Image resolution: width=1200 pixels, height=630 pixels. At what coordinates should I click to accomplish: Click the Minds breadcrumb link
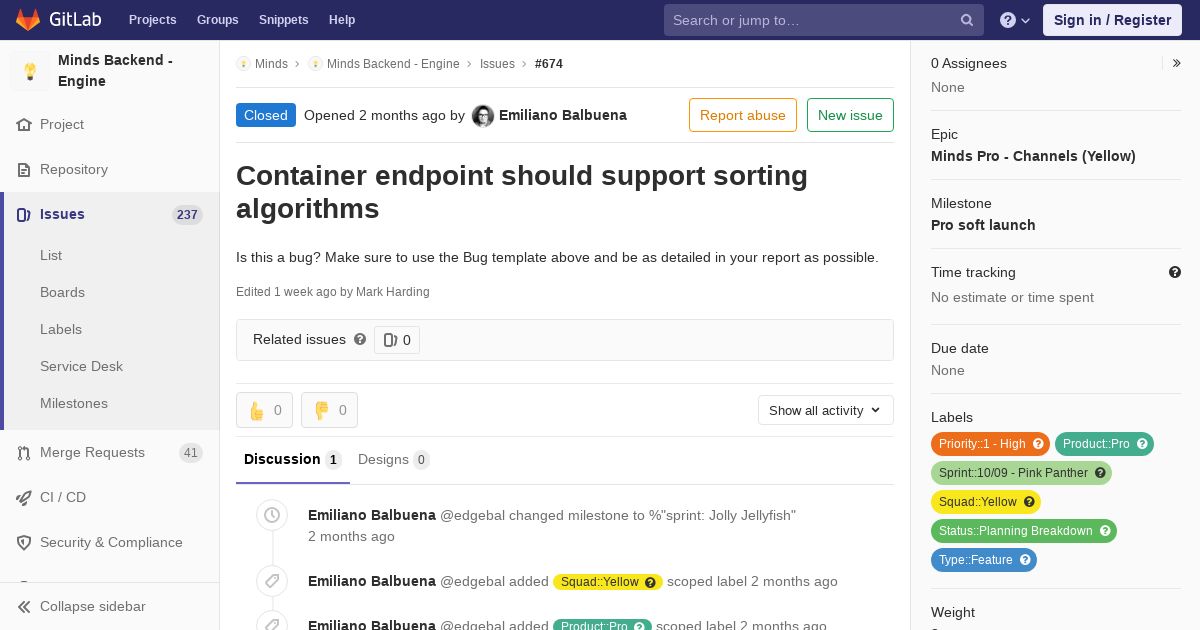[x=271, y=64]
